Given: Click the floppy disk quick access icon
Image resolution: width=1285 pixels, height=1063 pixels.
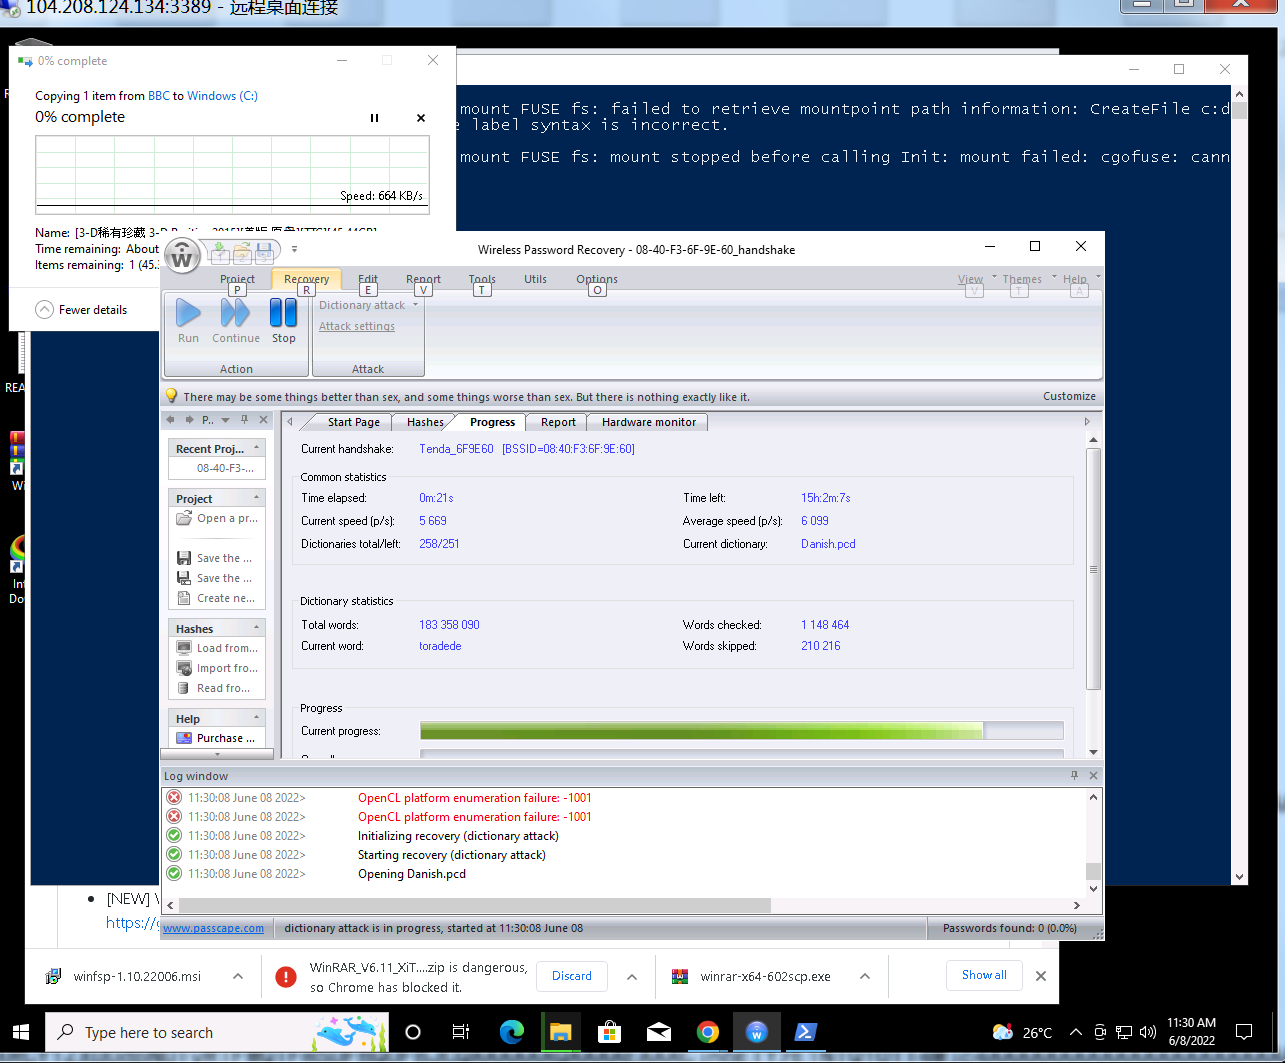Looking at the screenshot, I should click(x=264, y=250).
